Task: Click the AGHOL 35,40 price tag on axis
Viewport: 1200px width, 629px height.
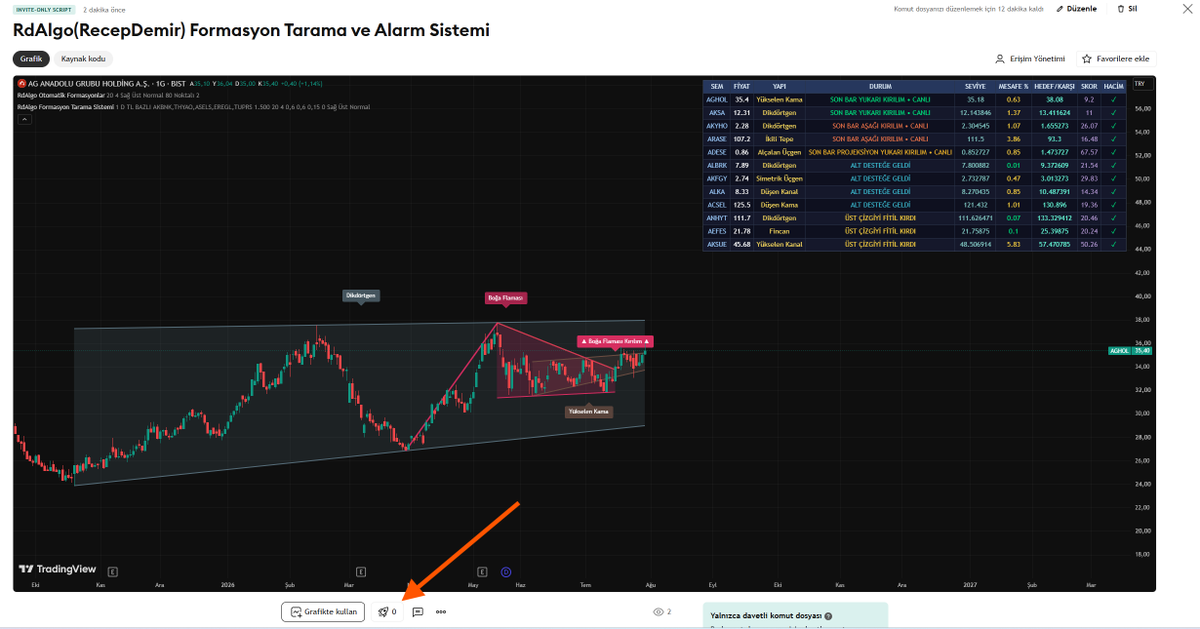Action: pyautogui.click(x=1131, y=351)
